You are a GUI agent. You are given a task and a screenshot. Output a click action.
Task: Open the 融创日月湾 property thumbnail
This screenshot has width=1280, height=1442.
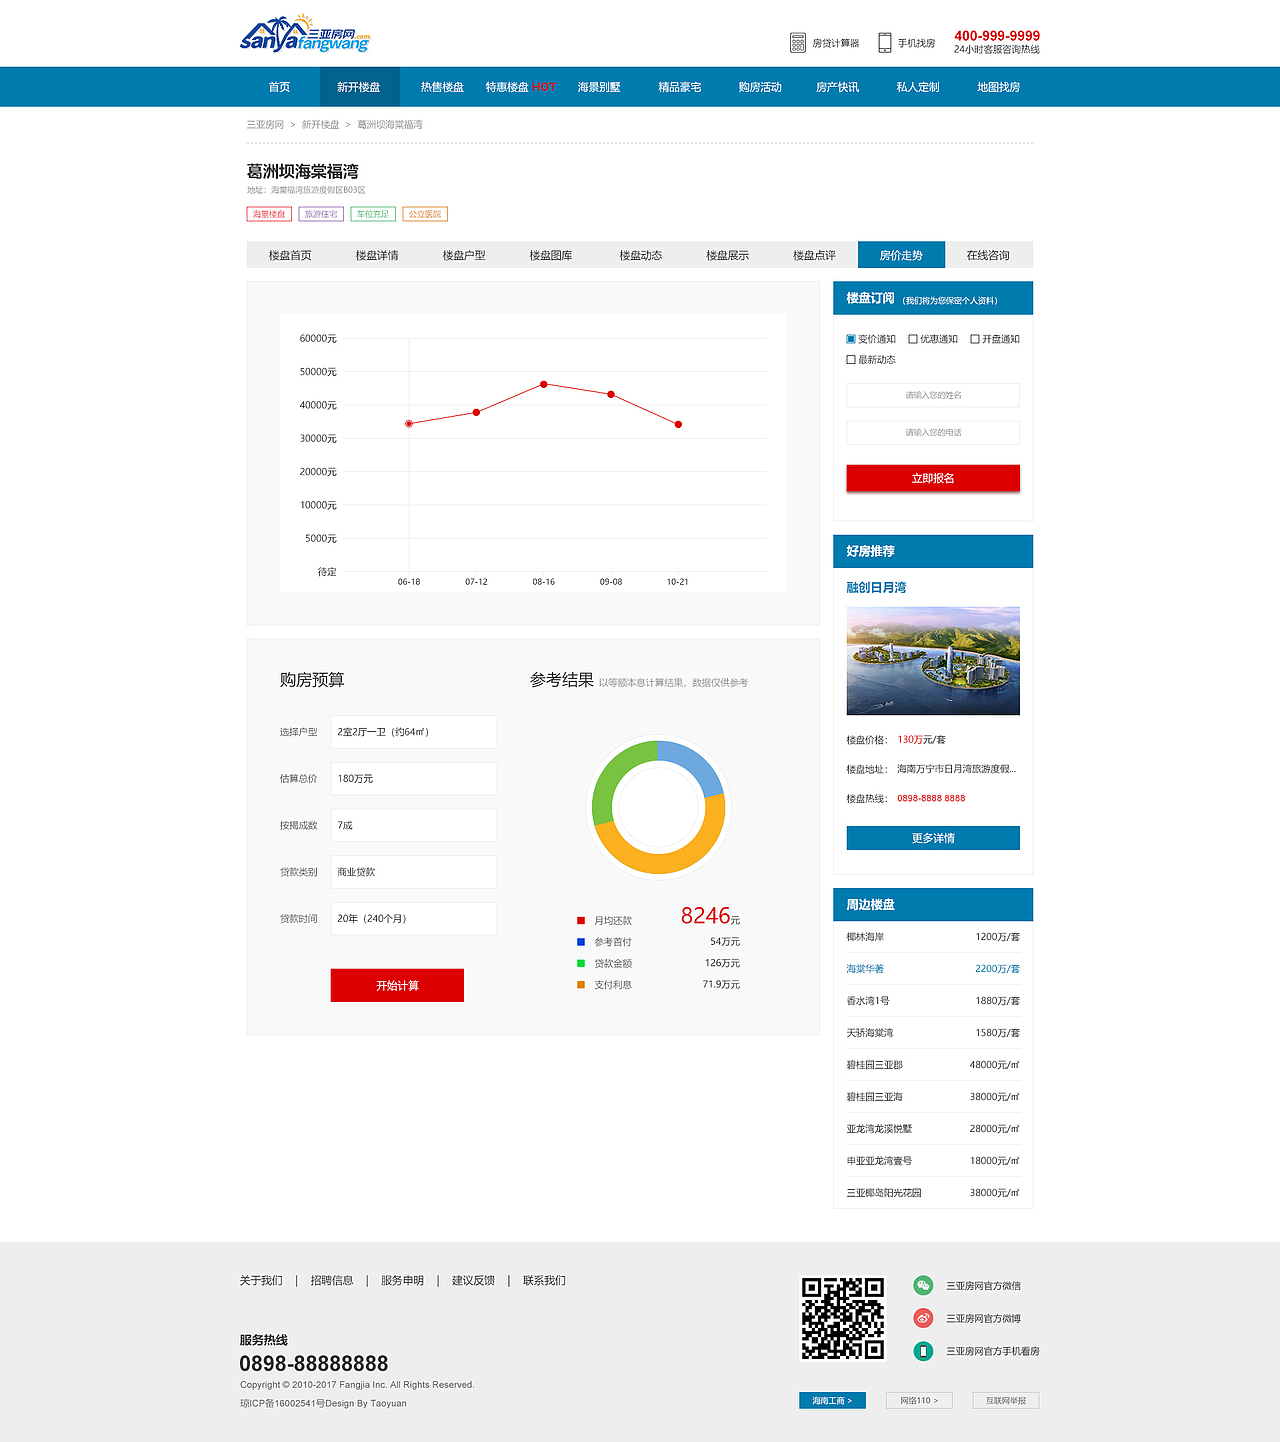(x=933, y=661)
